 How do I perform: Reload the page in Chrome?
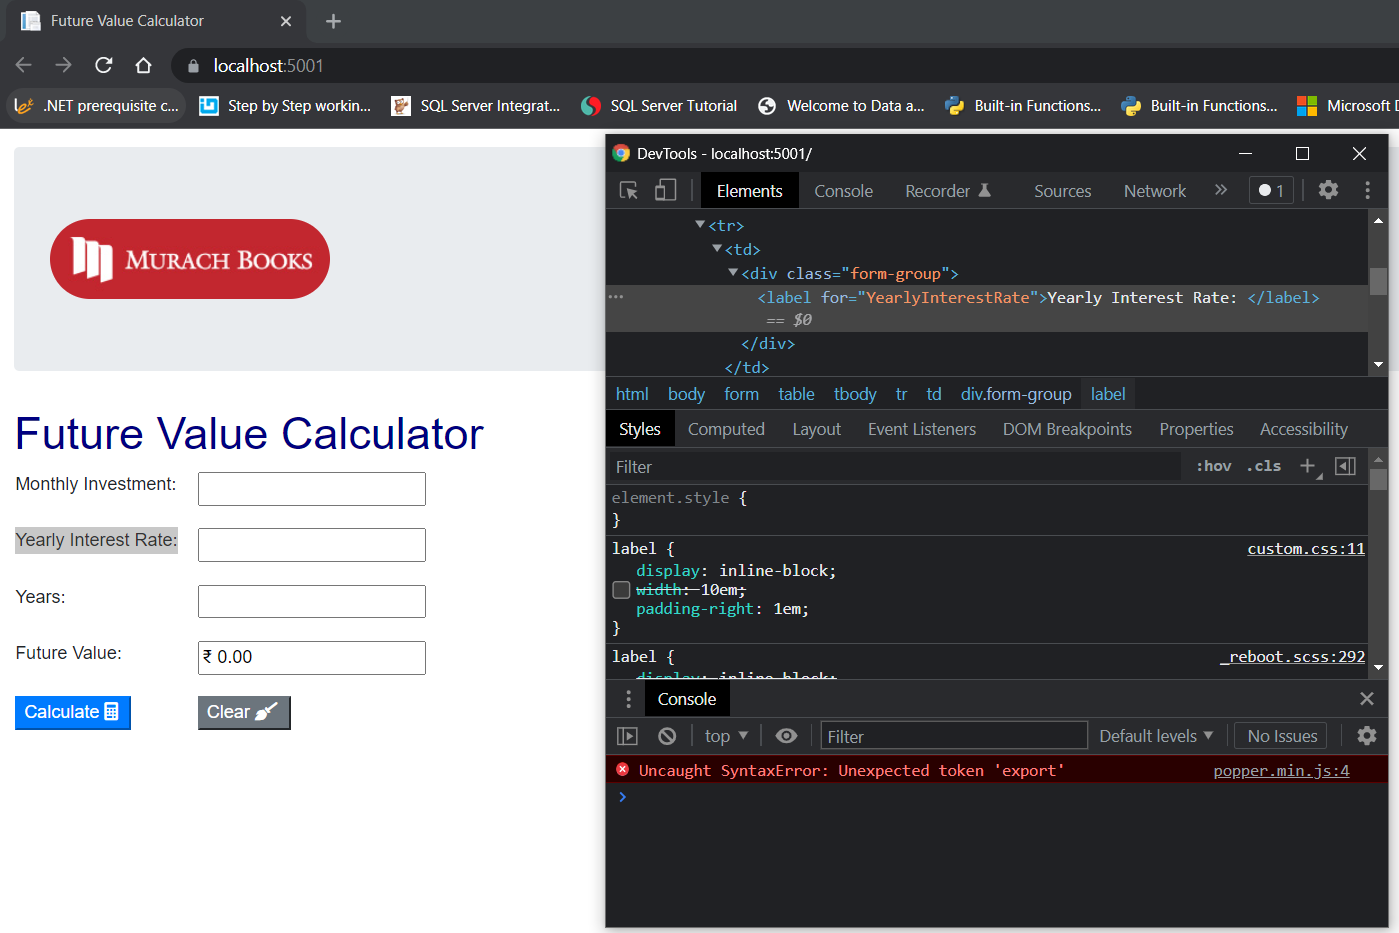click(103, 65)
